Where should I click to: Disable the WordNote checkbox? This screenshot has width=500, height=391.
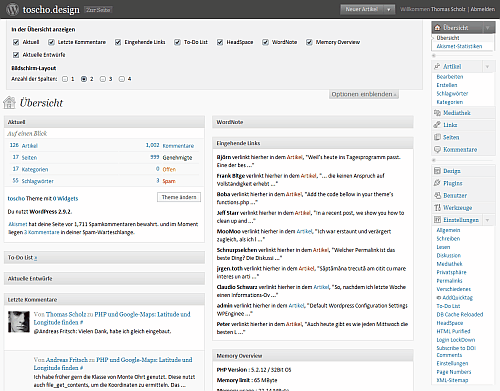coord(265,42)
